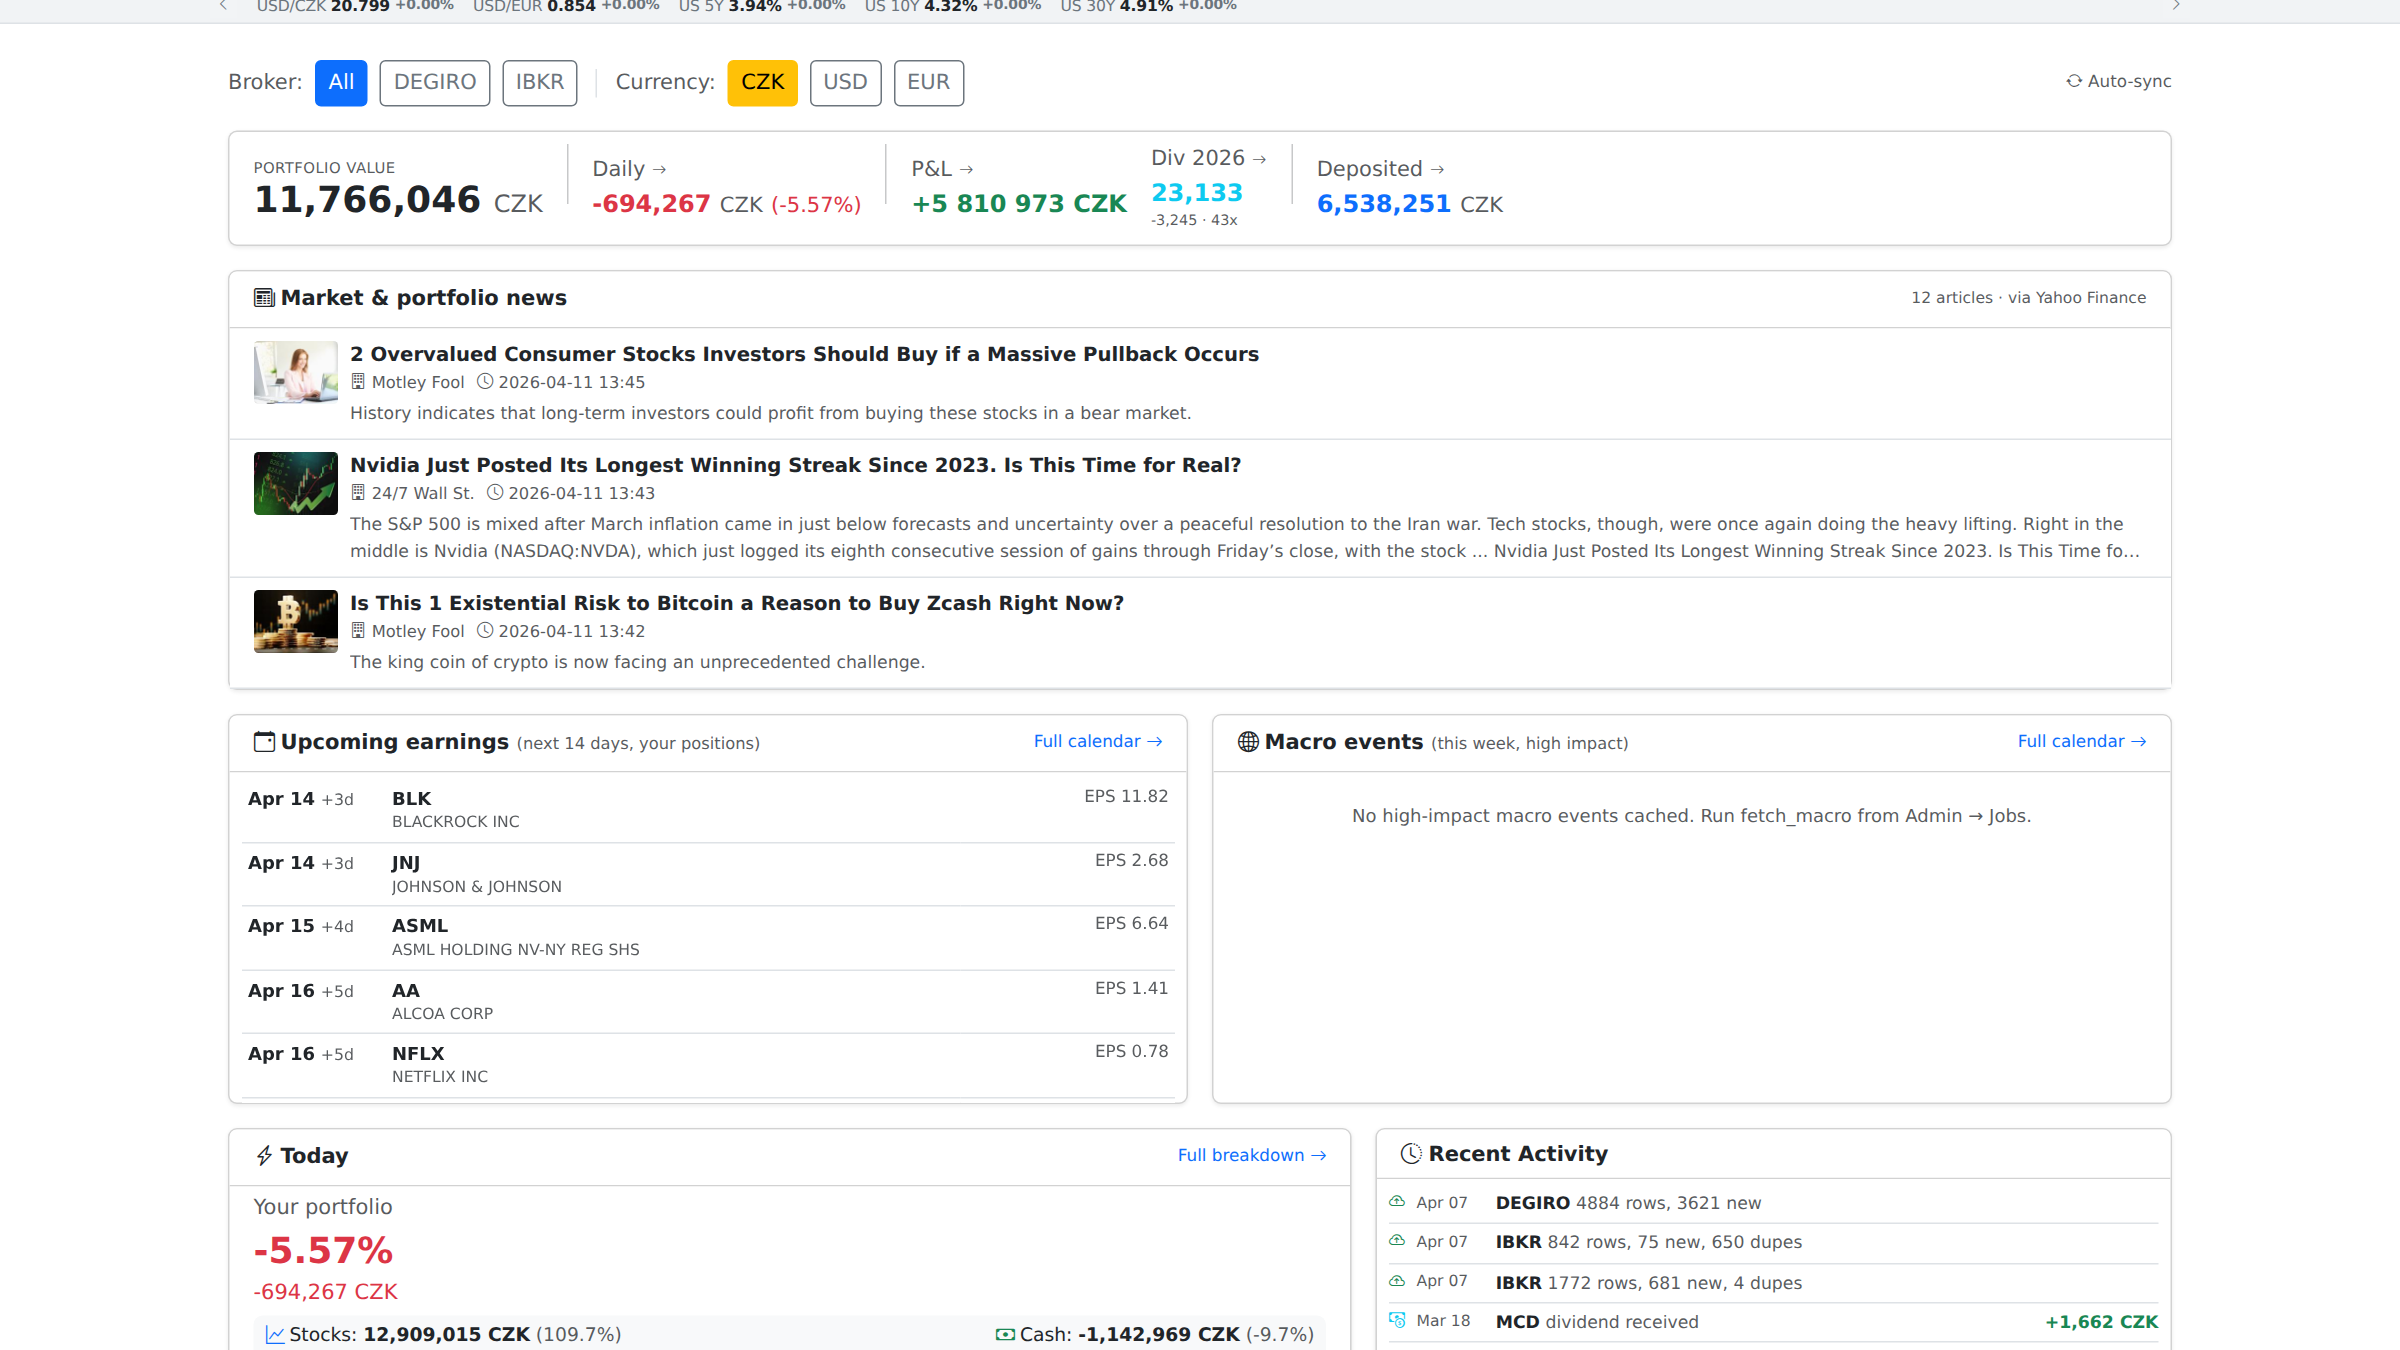The width and height of the screenshot is (2400, 1350).
Task: Open the Deposited details
Action: point(1380,169)
